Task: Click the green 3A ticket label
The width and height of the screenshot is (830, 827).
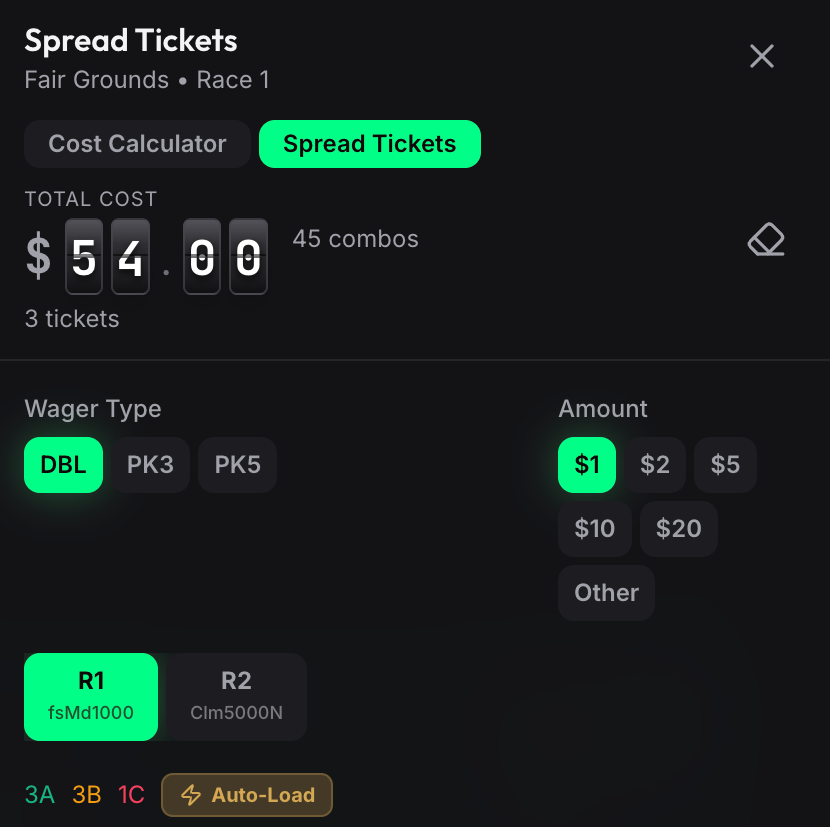Action: [40, 795]
